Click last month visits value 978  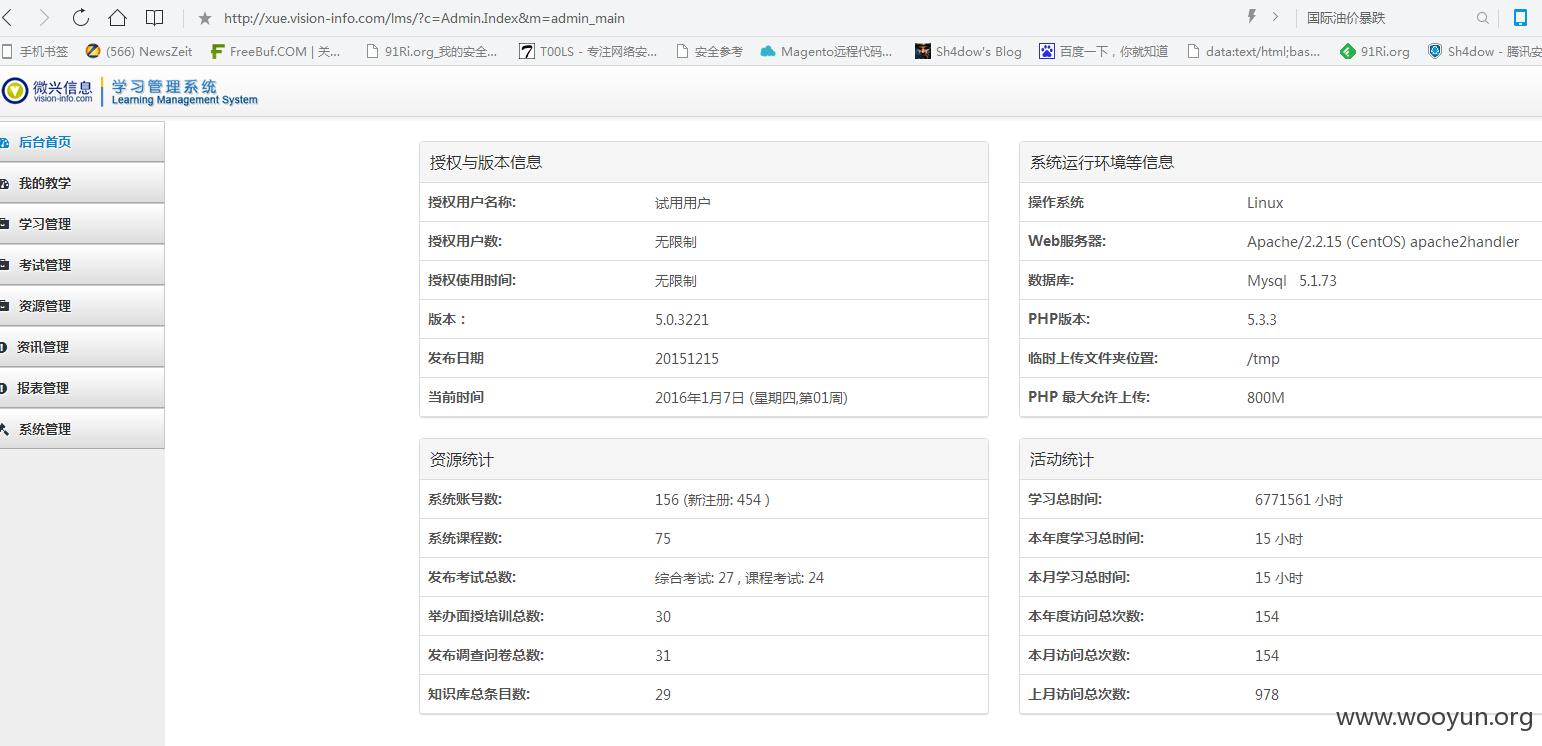(x=1267, y=695)
